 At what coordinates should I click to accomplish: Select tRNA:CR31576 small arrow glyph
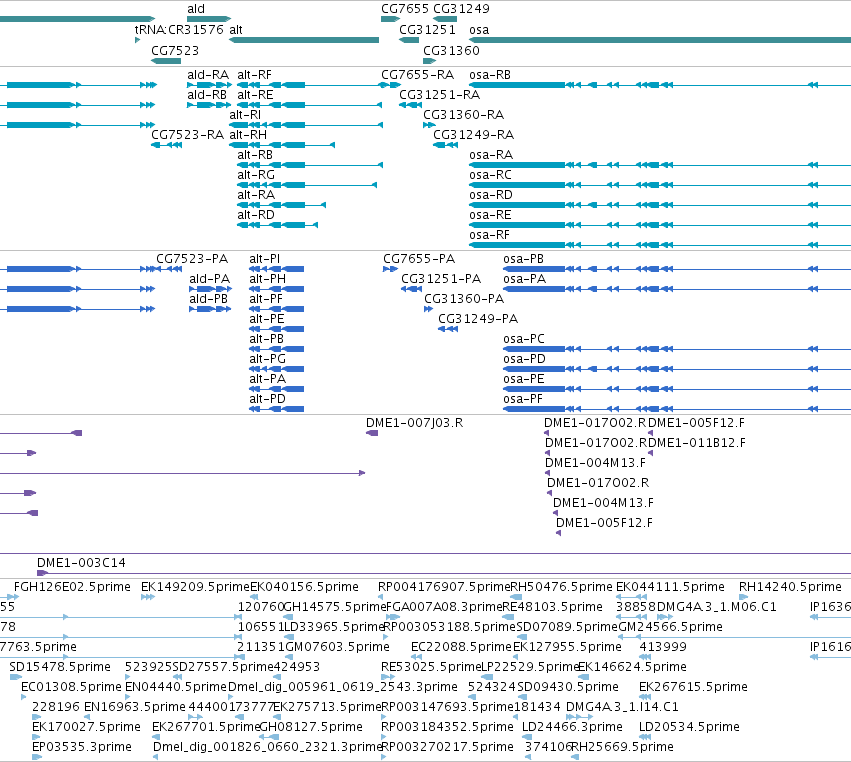tap(137, 40)
